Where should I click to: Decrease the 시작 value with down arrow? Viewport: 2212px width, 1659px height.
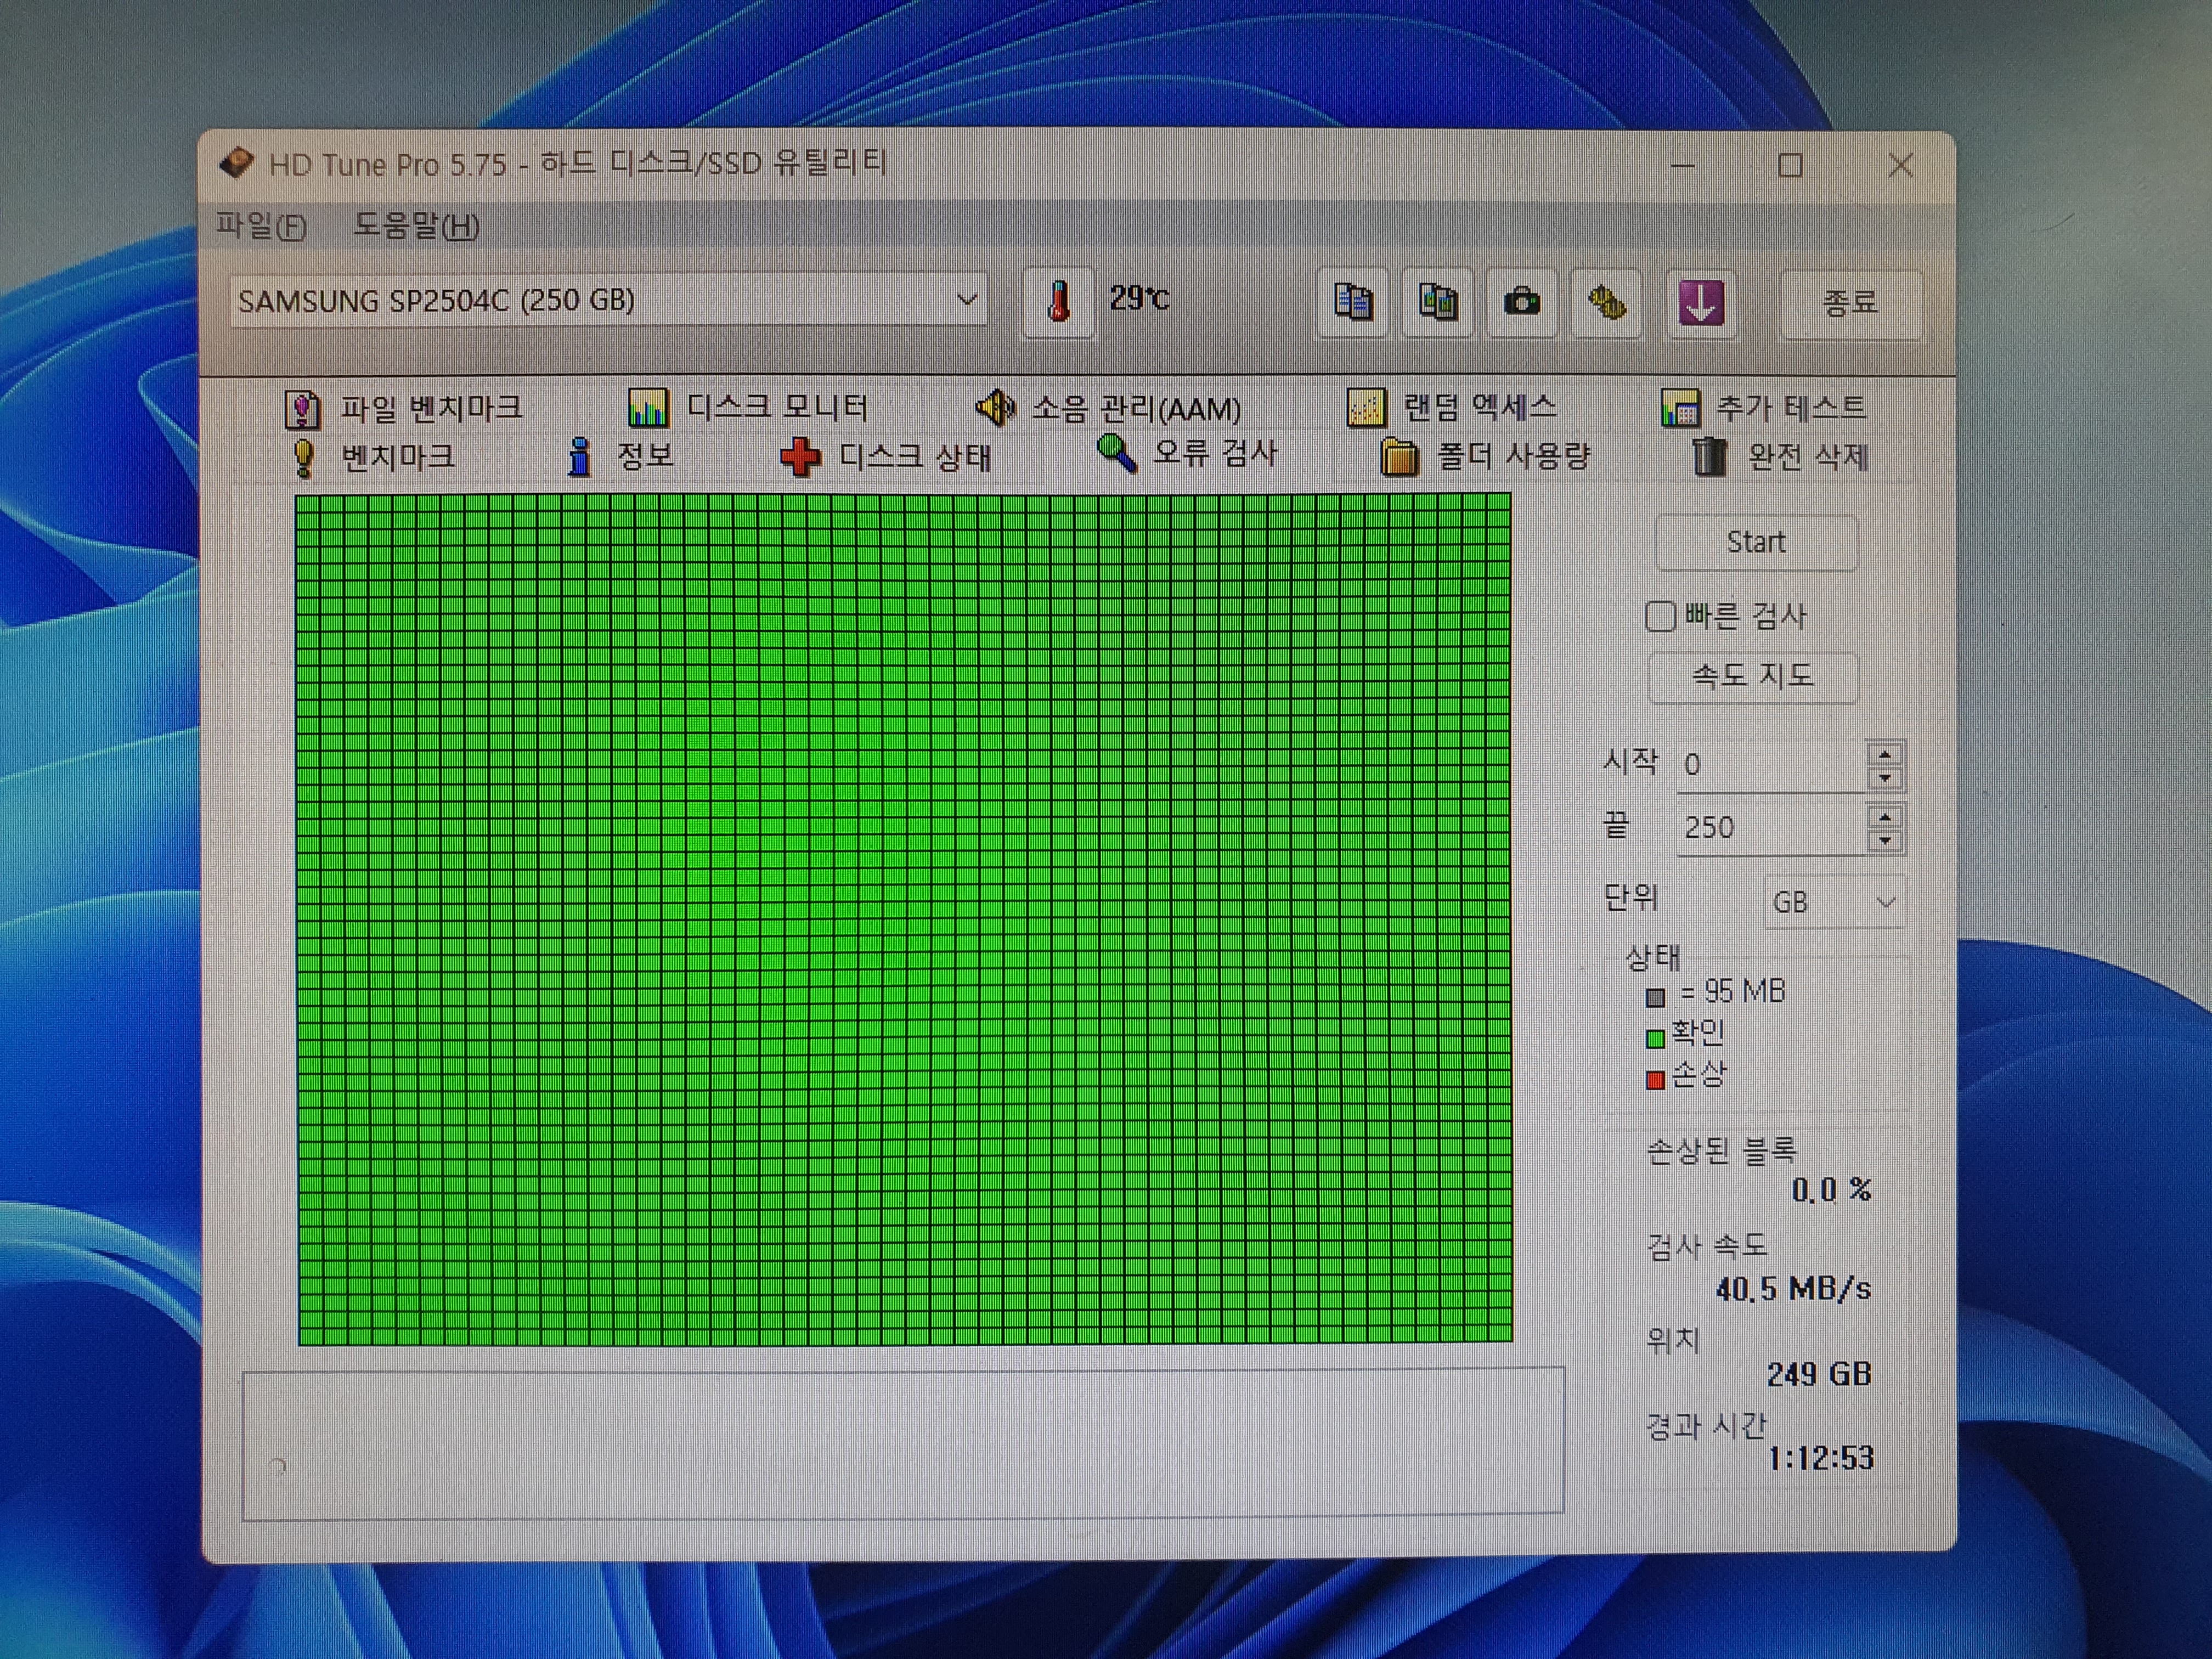[1885, 778]
